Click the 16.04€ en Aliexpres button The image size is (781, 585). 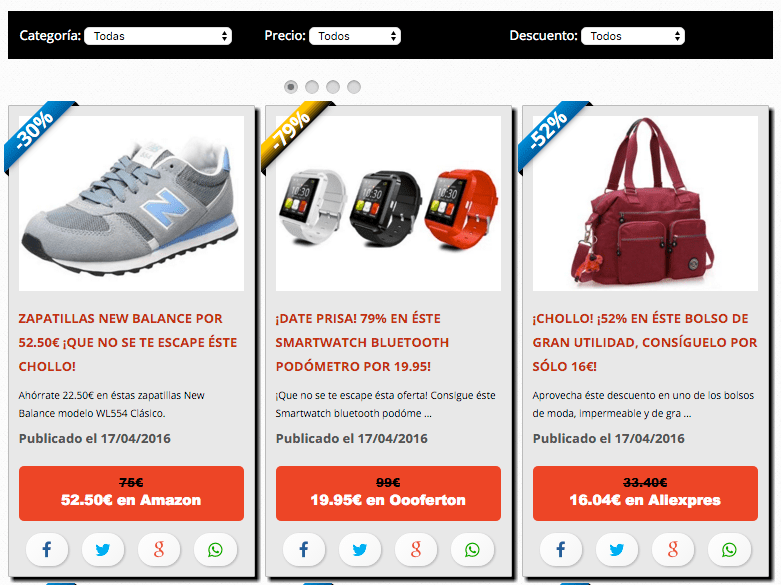coord(645,493)
